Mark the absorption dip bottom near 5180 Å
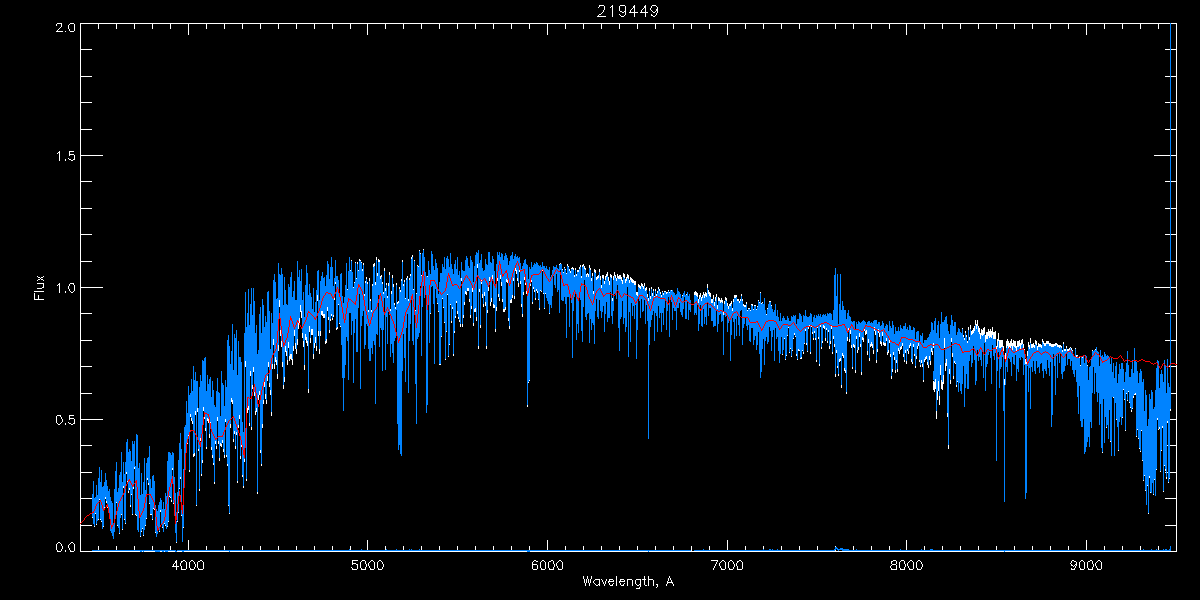Screen dimensions: 1200x600 (x=400, y=453)
